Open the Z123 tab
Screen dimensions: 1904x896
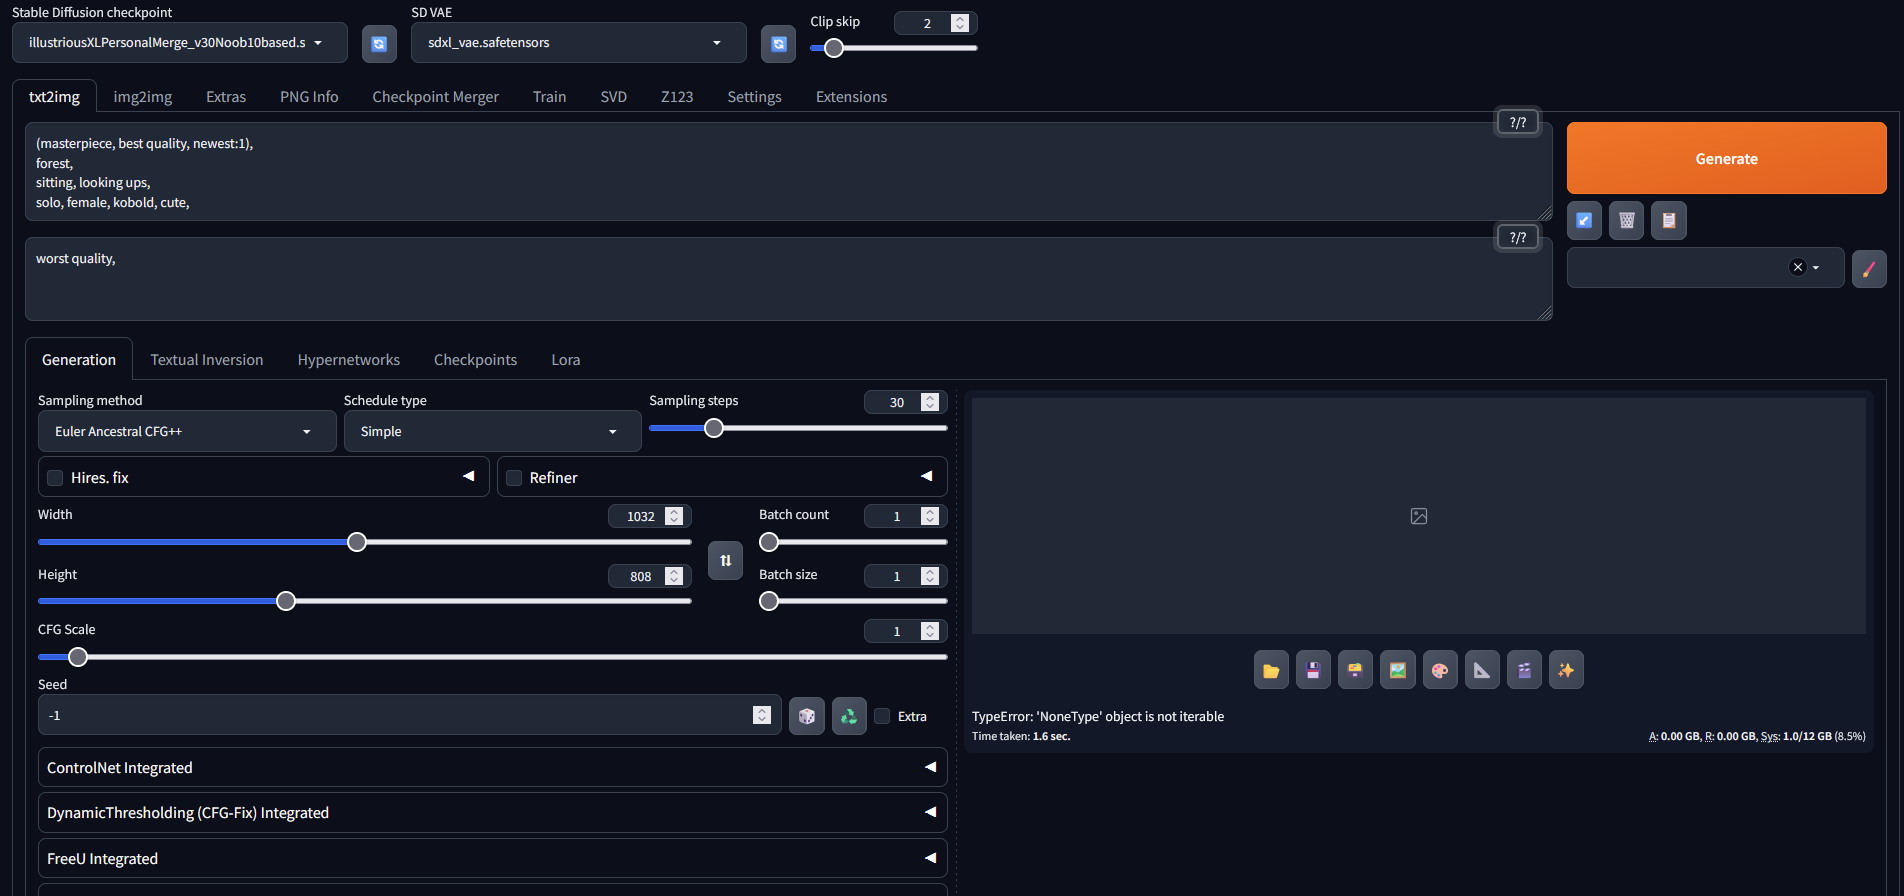[x=677, y=97]
